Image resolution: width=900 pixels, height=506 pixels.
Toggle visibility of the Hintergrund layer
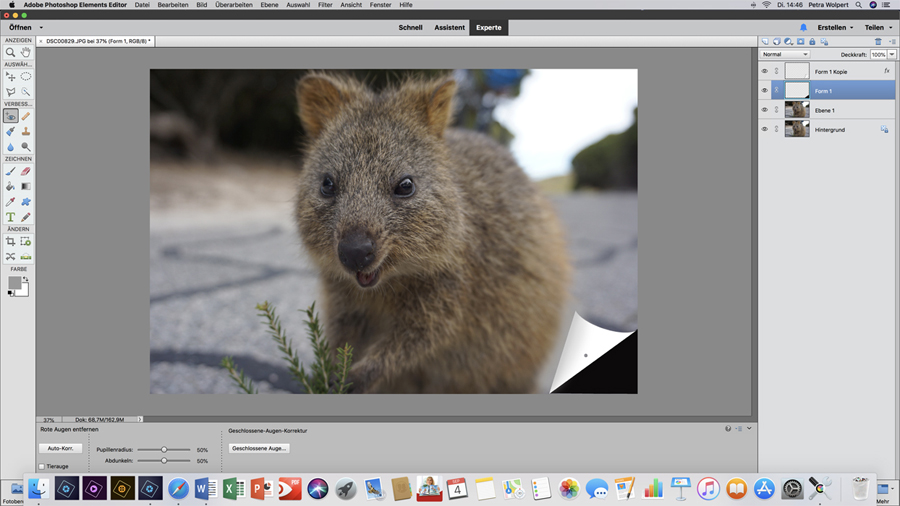click(x=765, y=129)
